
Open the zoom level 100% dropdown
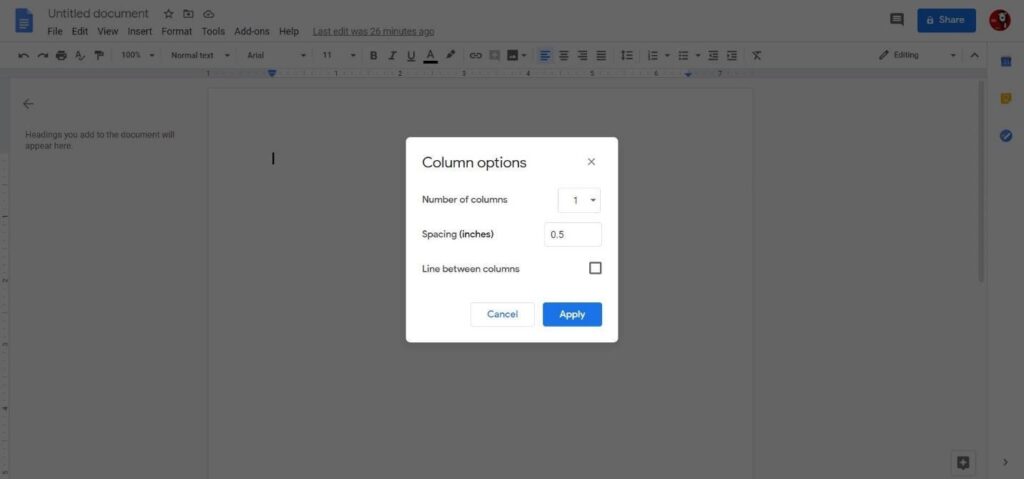[138, 56]
